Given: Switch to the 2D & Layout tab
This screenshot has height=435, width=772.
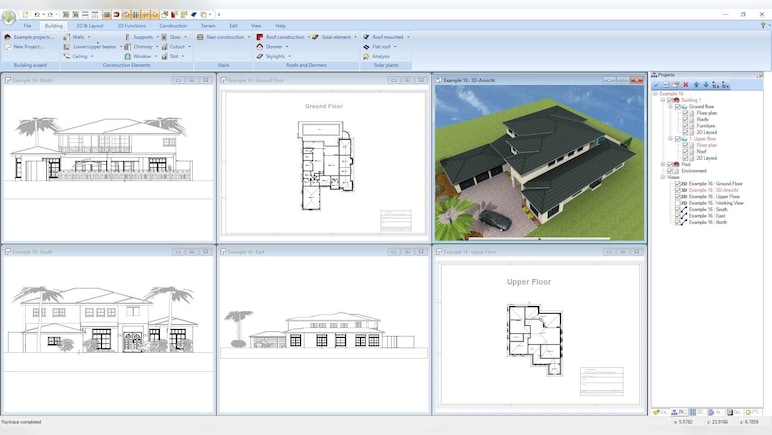Looking at the screenshot, I should tap(90, 26).
